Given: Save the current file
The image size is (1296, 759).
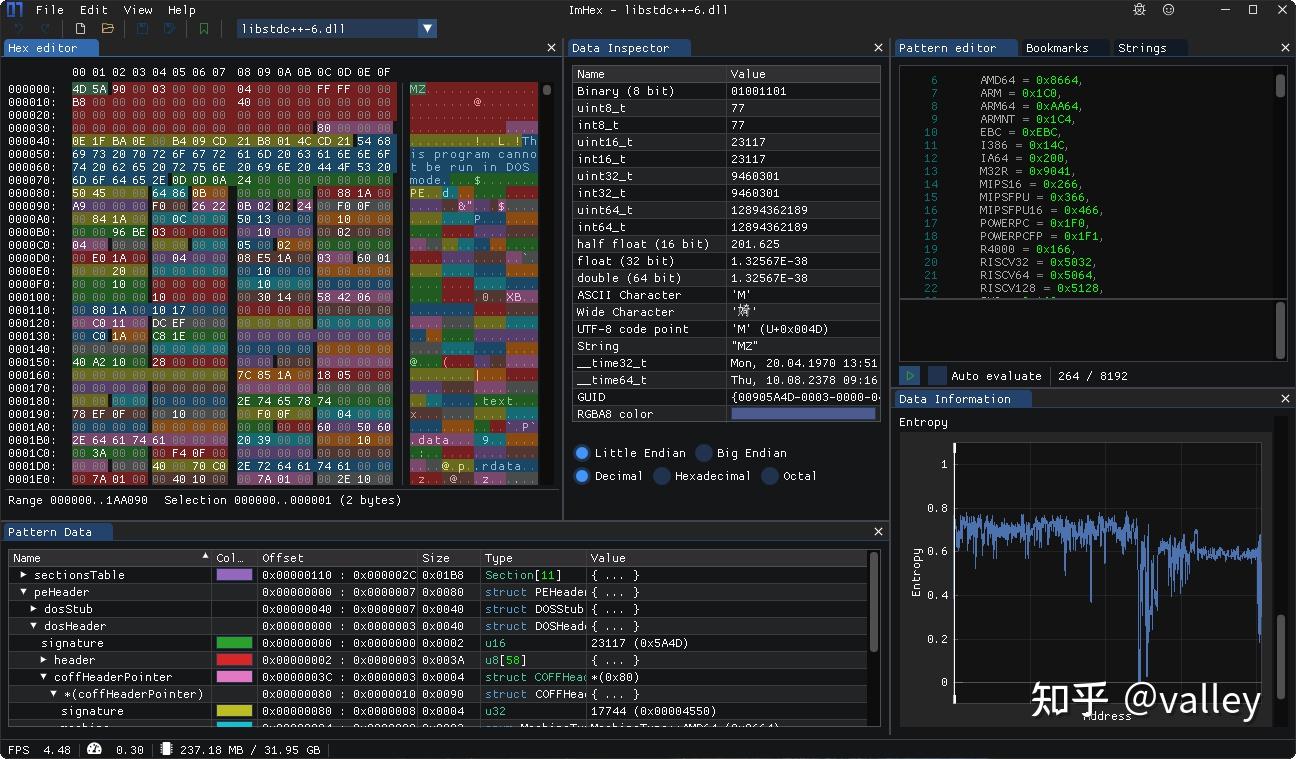Looking at the screenshot, I should [142, 28].
